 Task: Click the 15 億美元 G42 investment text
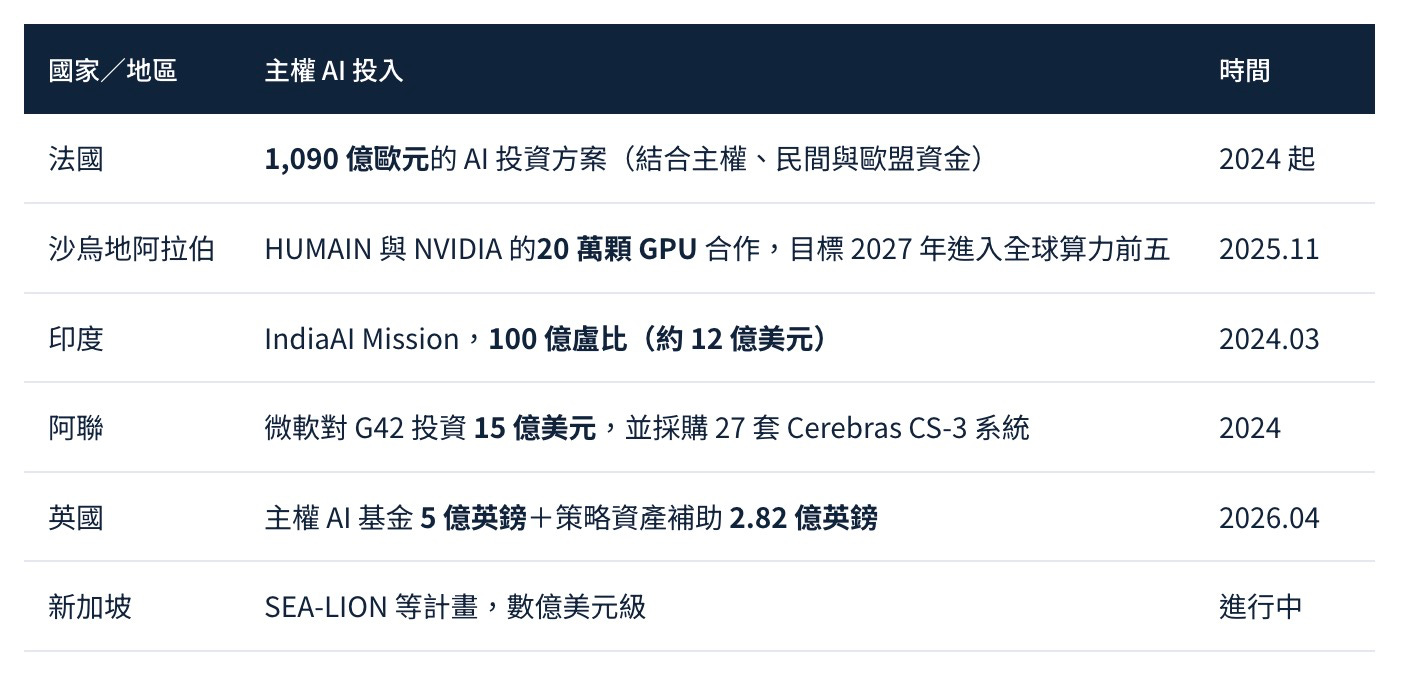(x=535, y=428)
